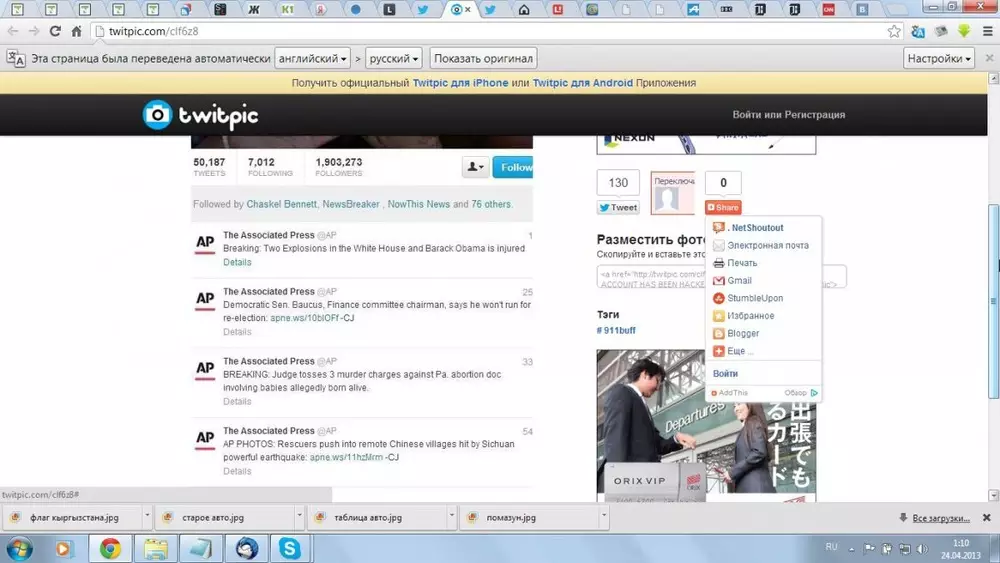Viewport: 1000px width, 563px height.
Task: Select StumbleUpon in the share menu
Action: [x=754, y=298]
